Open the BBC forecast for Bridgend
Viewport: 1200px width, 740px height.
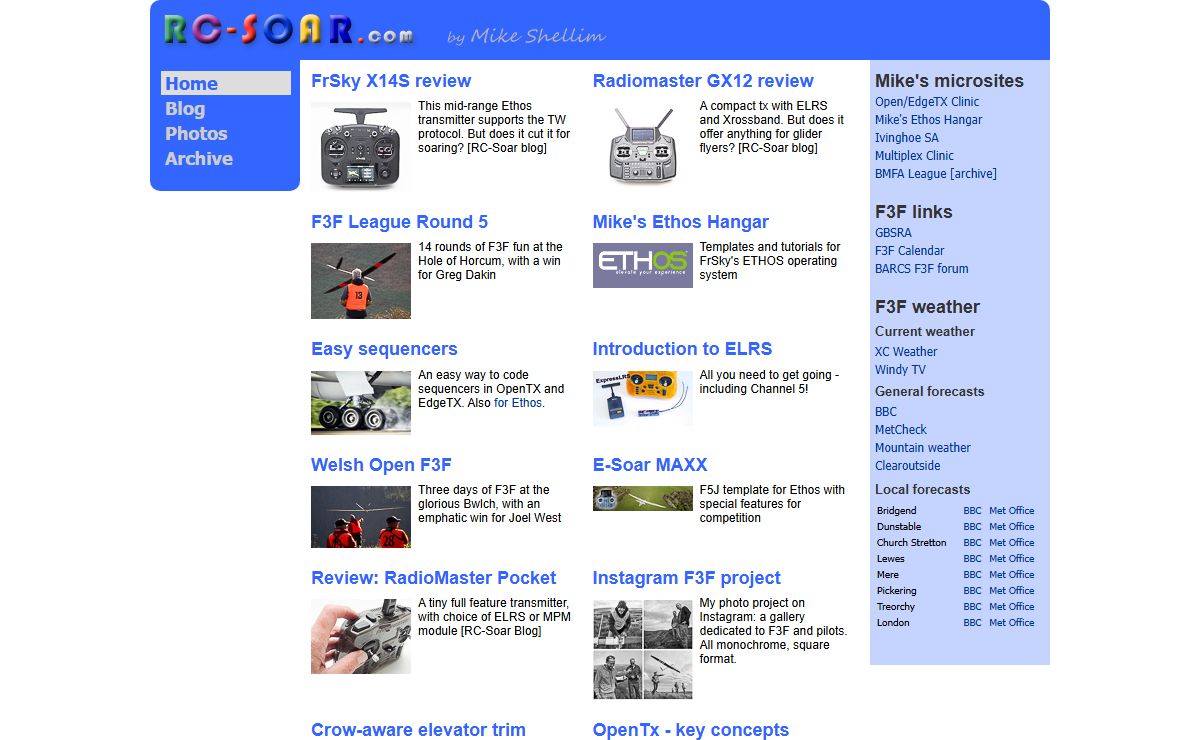click(973, 511)
